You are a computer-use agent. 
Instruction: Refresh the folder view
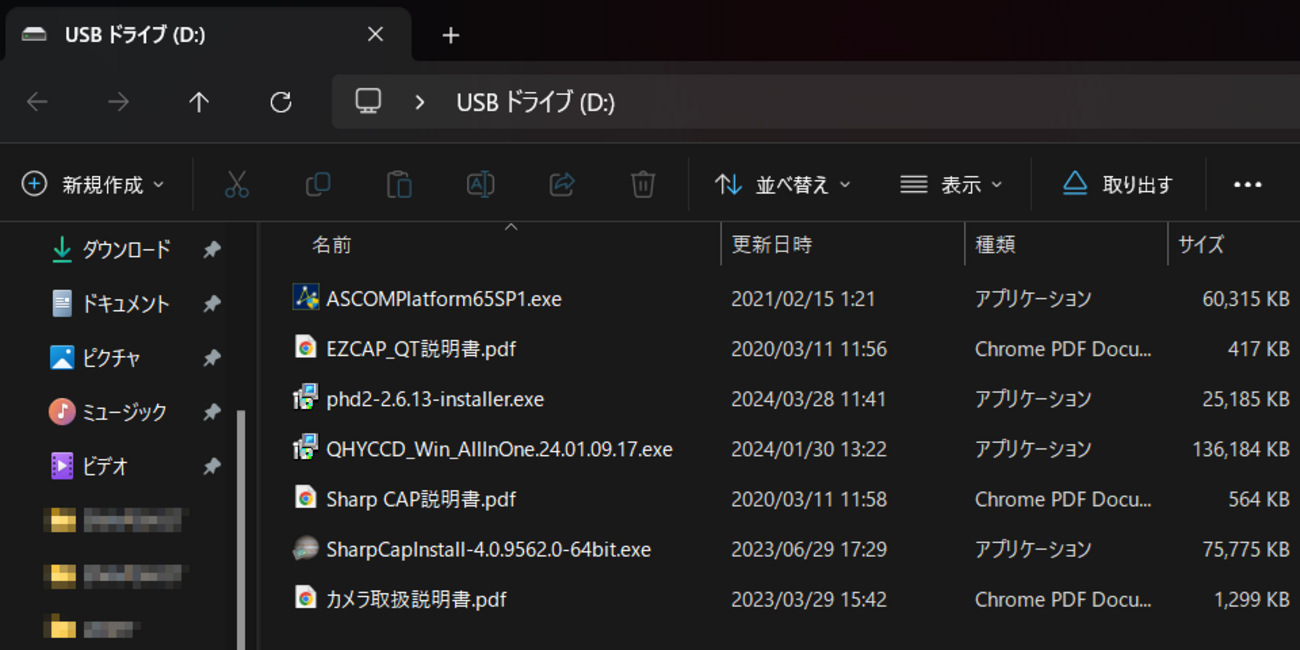281,102
